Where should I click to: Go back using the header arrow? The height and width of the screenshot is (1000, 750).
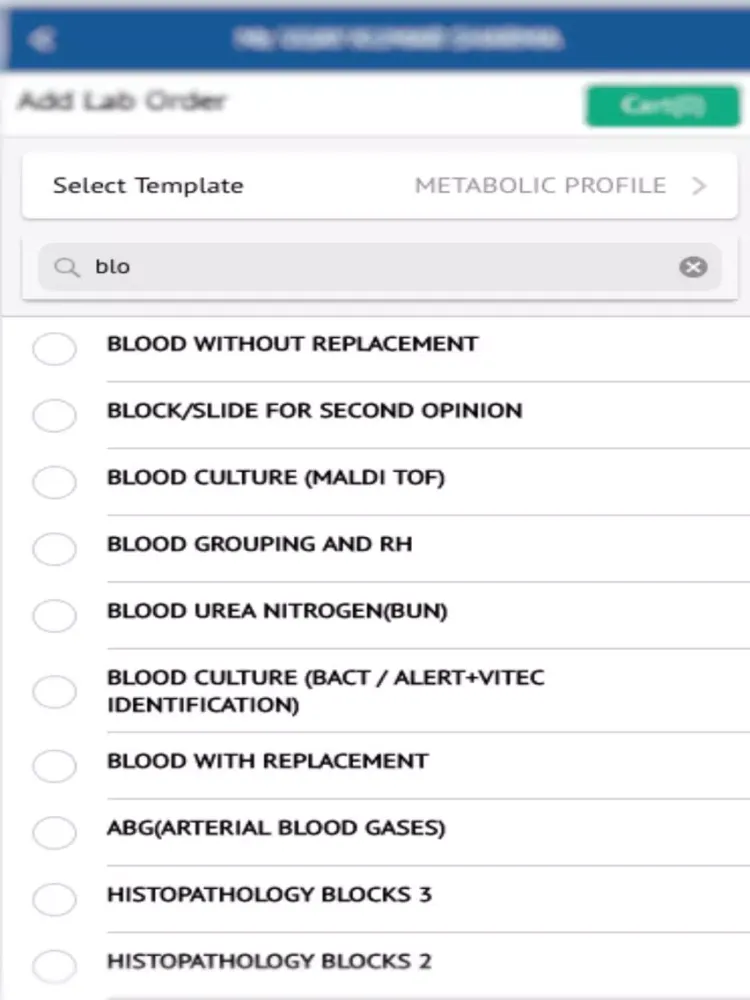click(42, 40)
